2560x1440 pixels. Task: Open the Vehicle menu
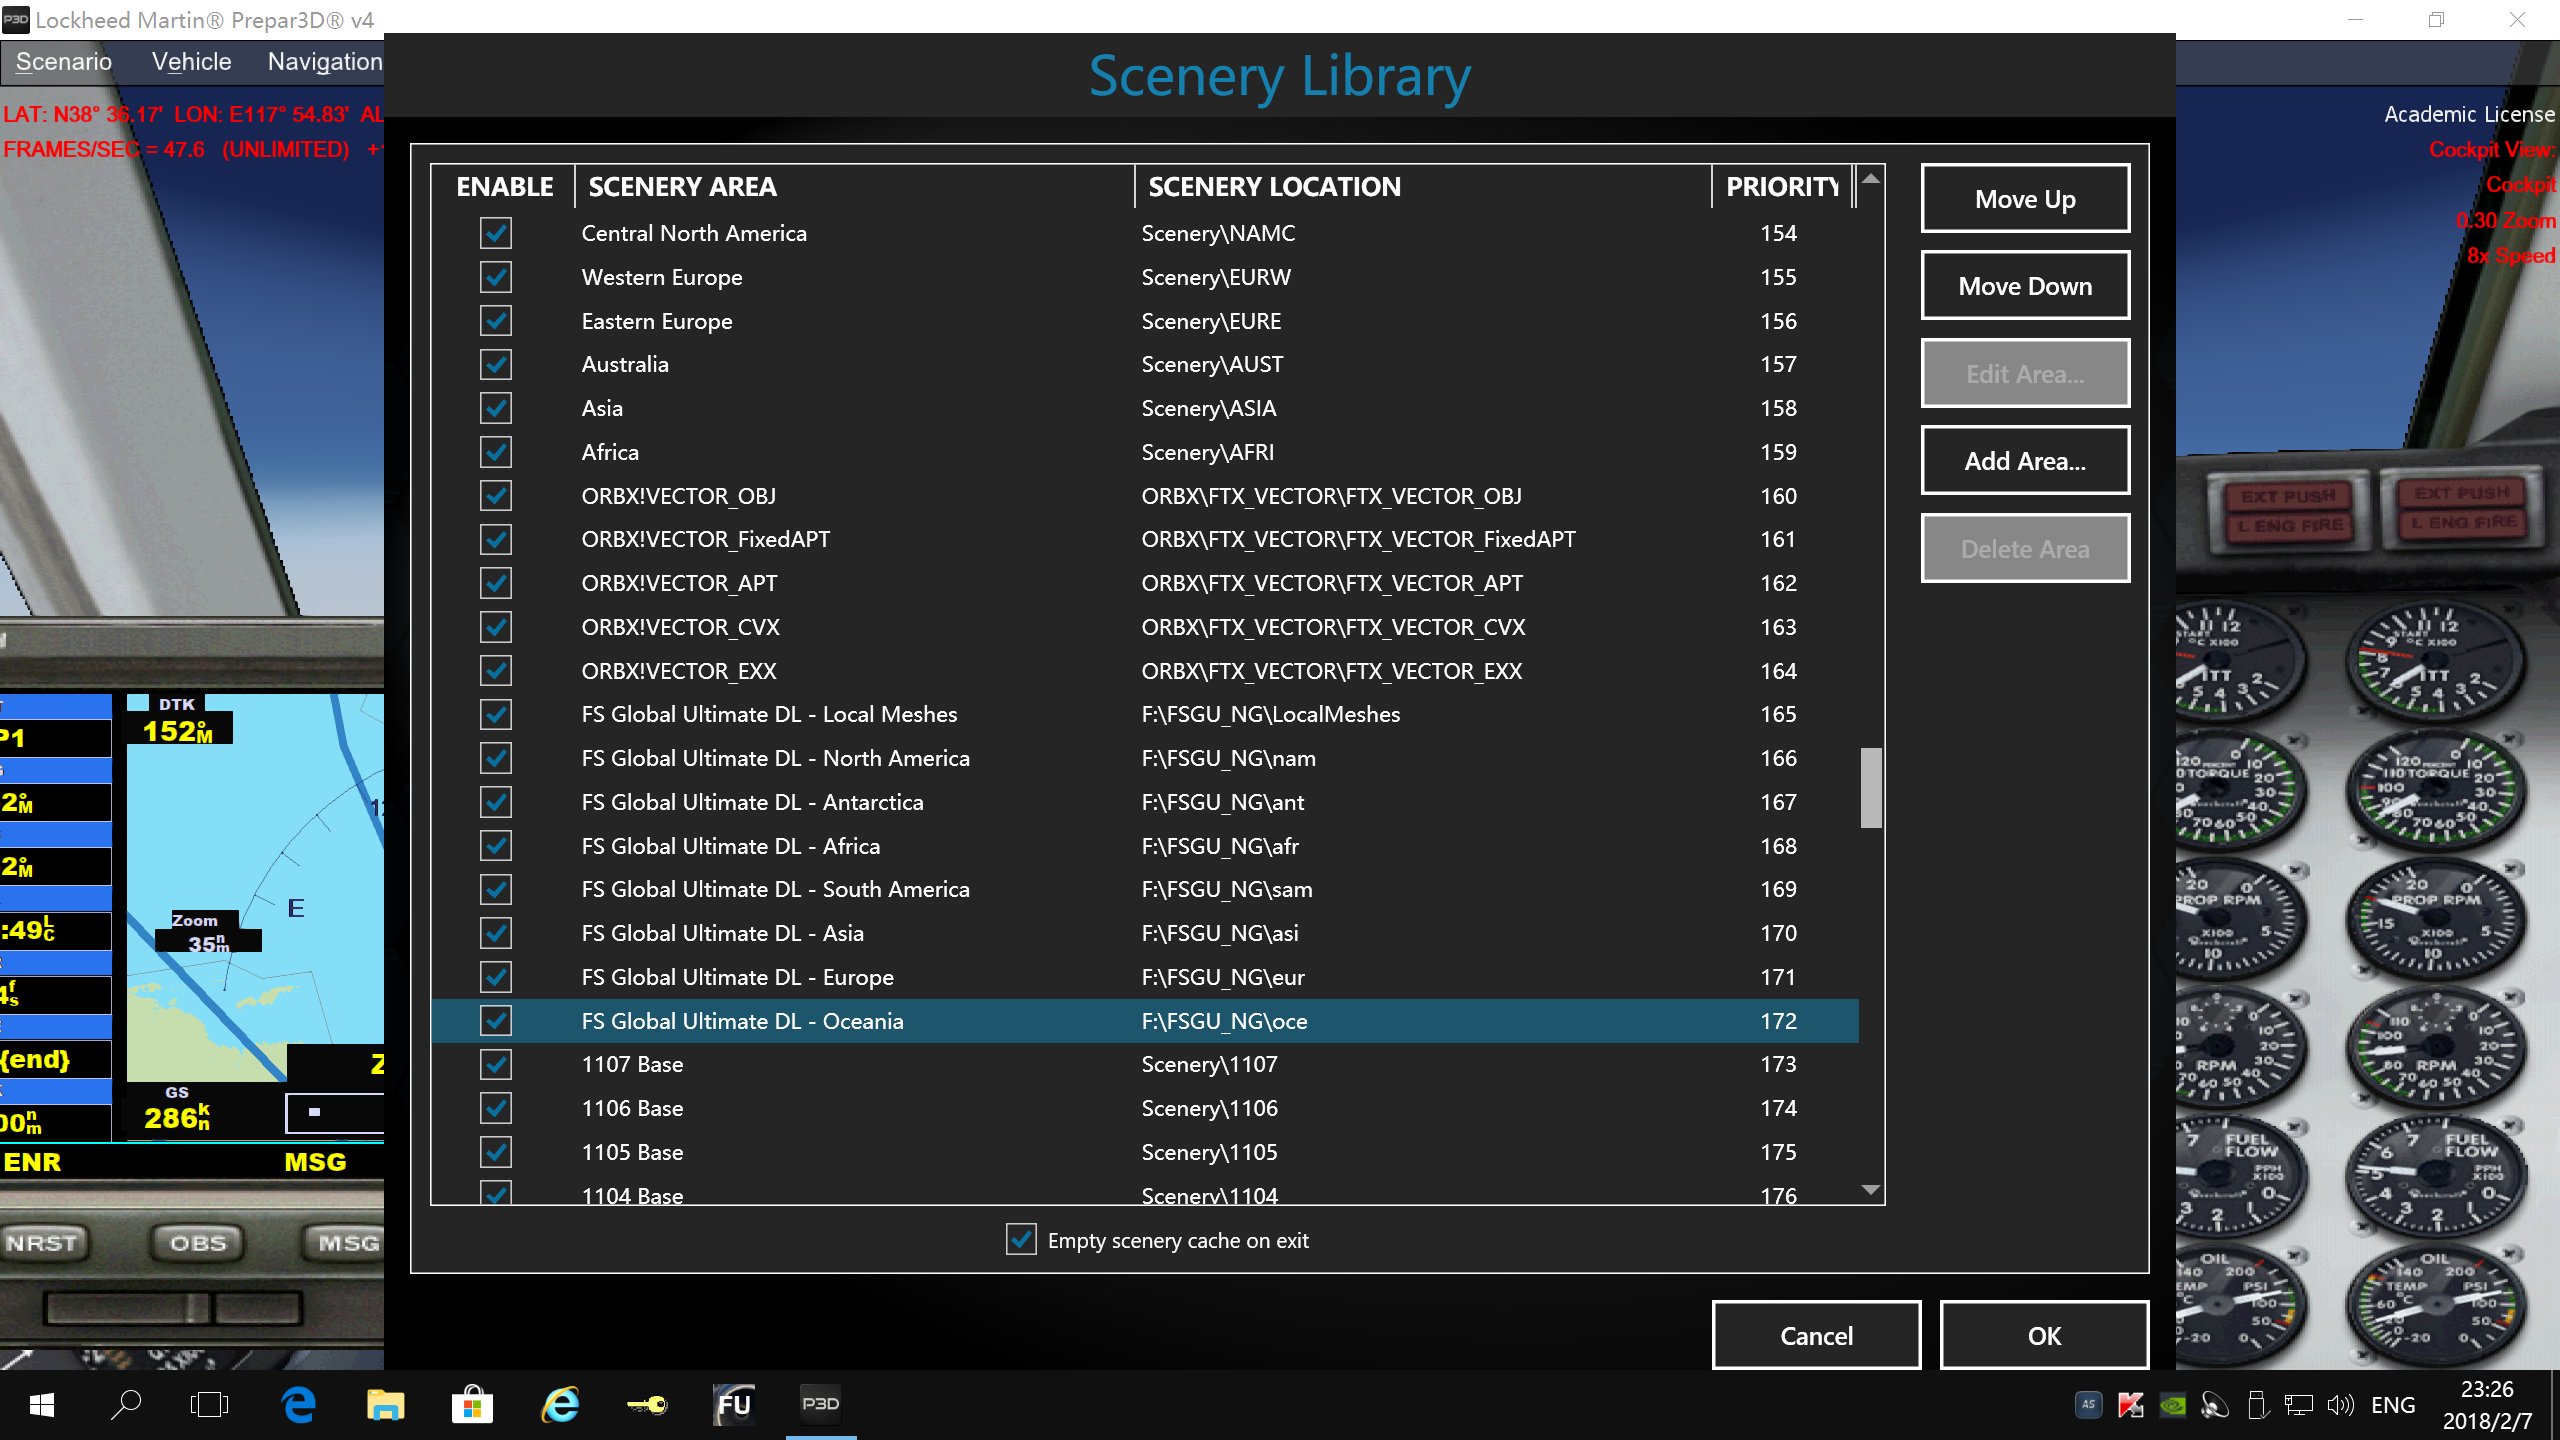click(x=191, y=61)
